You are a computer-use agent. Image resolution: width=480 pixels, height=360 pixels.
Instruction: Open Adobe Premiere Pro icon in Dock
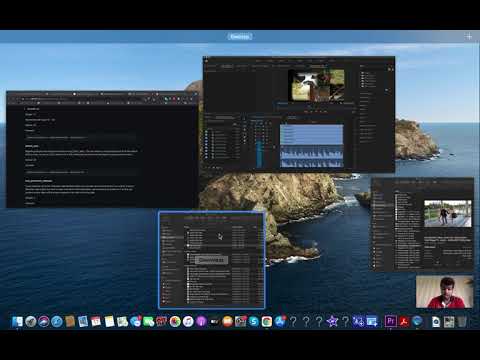pyautogui.click(x=391, y=321)
